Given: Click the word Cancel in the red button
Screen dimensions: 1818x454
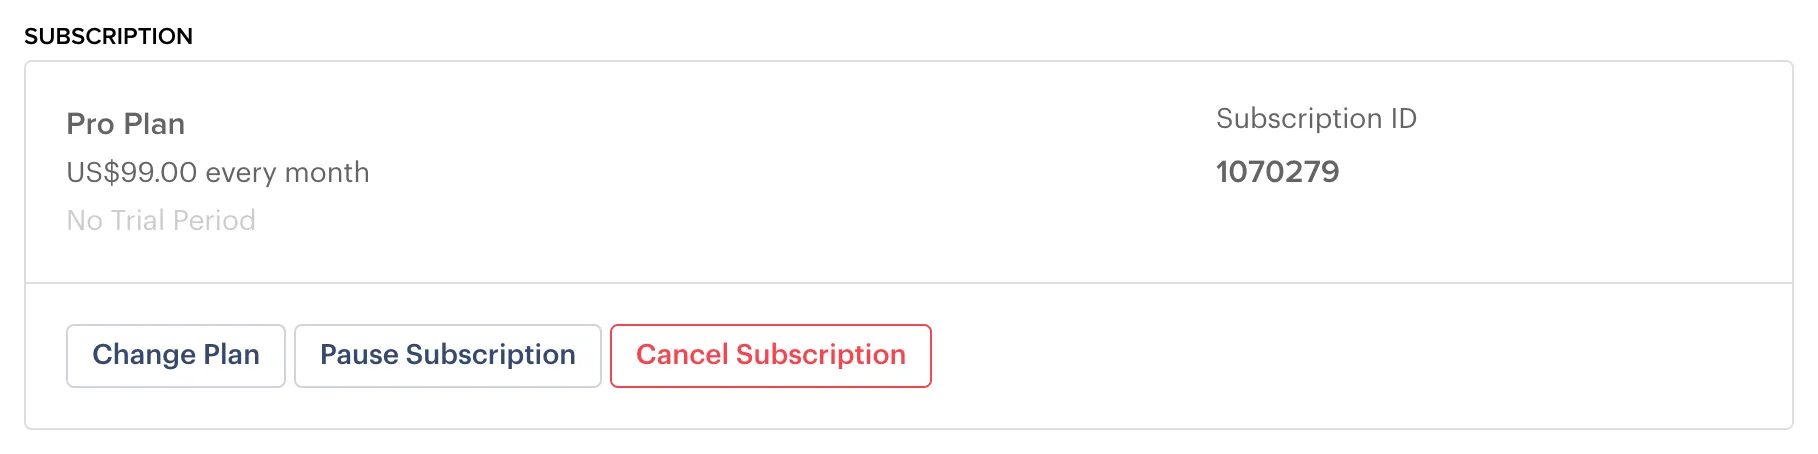Looking at the screenshot, I should 682,355.
